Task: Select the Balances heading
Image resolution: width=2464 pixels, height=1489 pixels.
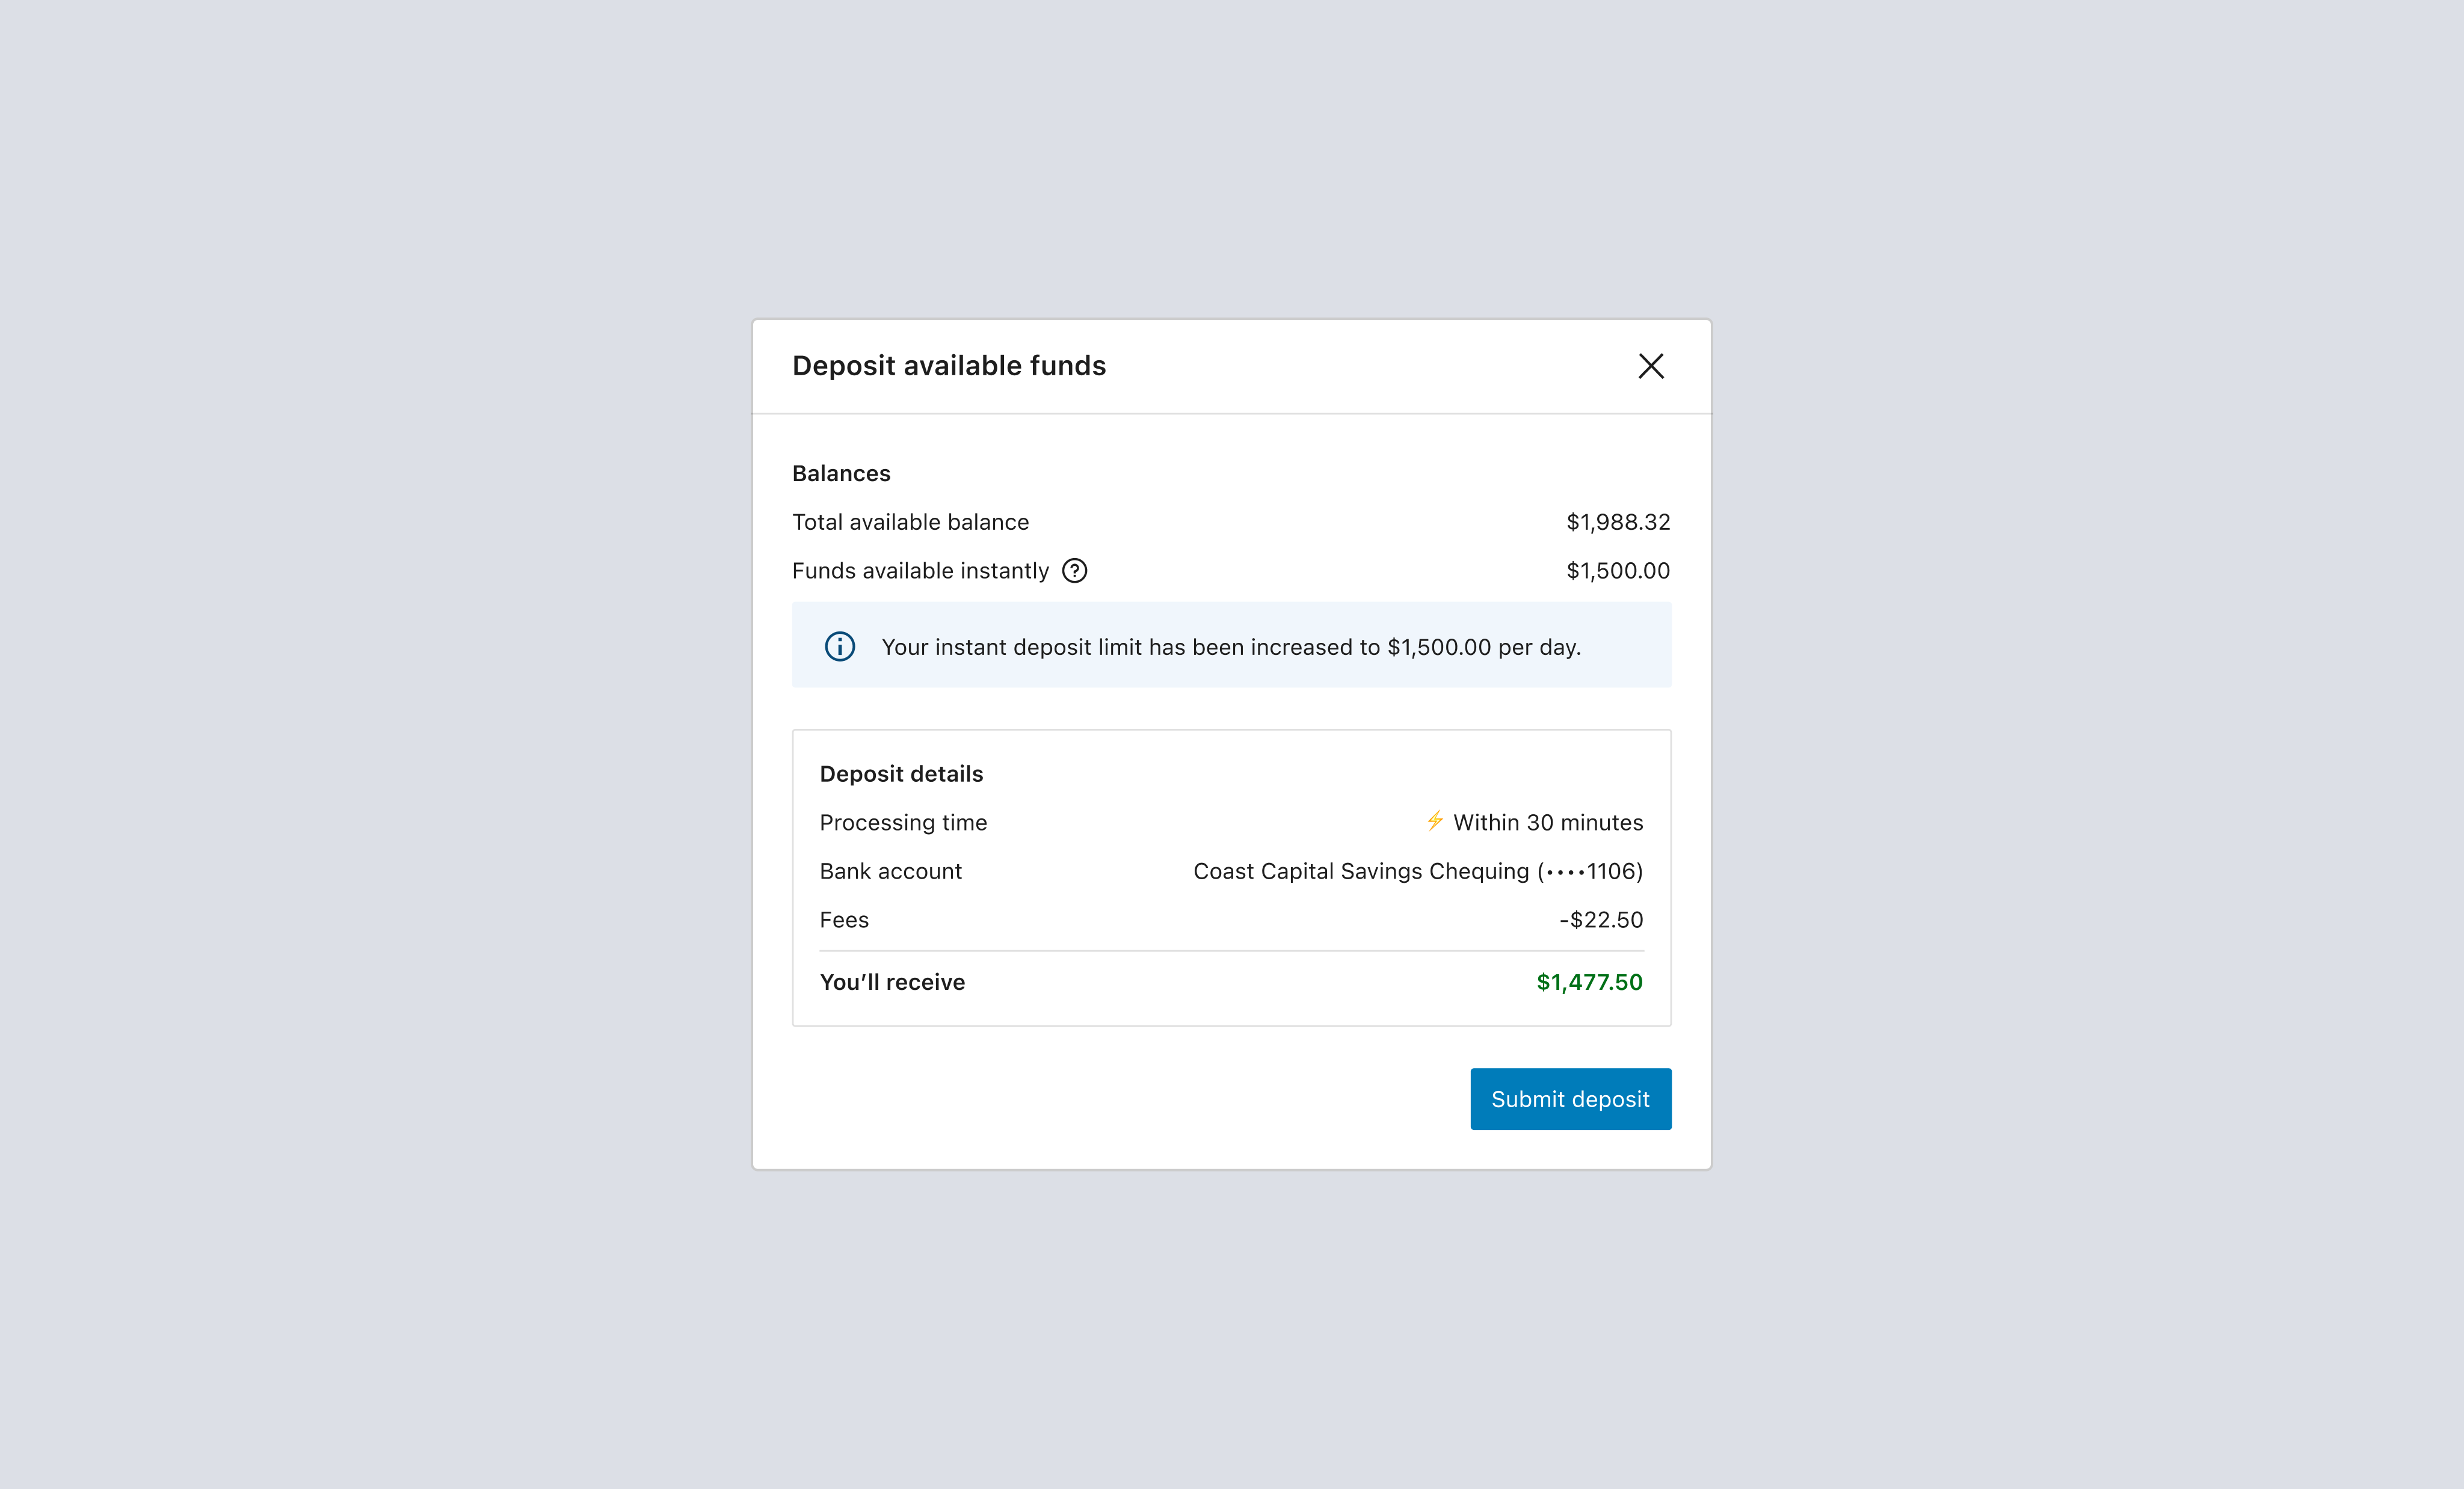Action: coord(841,473)
